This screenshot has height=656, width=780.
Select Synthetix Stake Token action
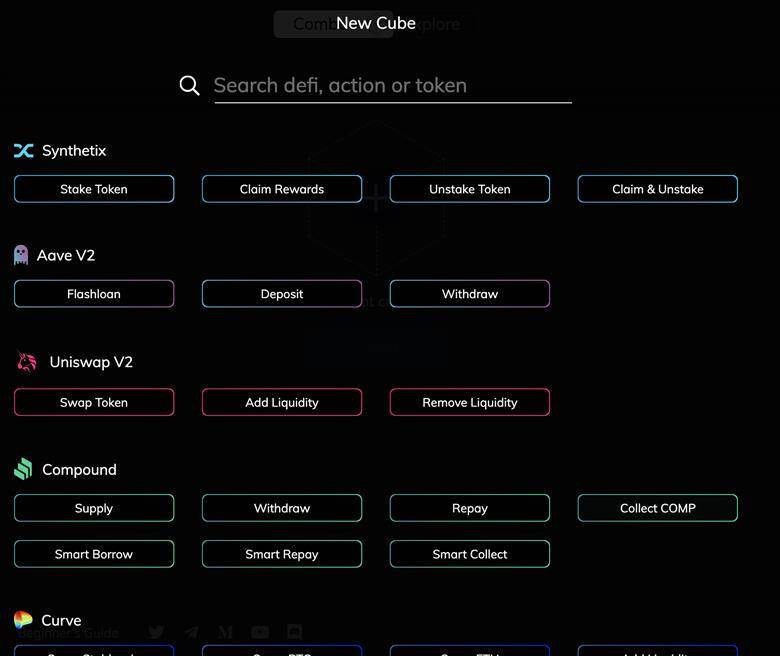click(x=94, y=189)
